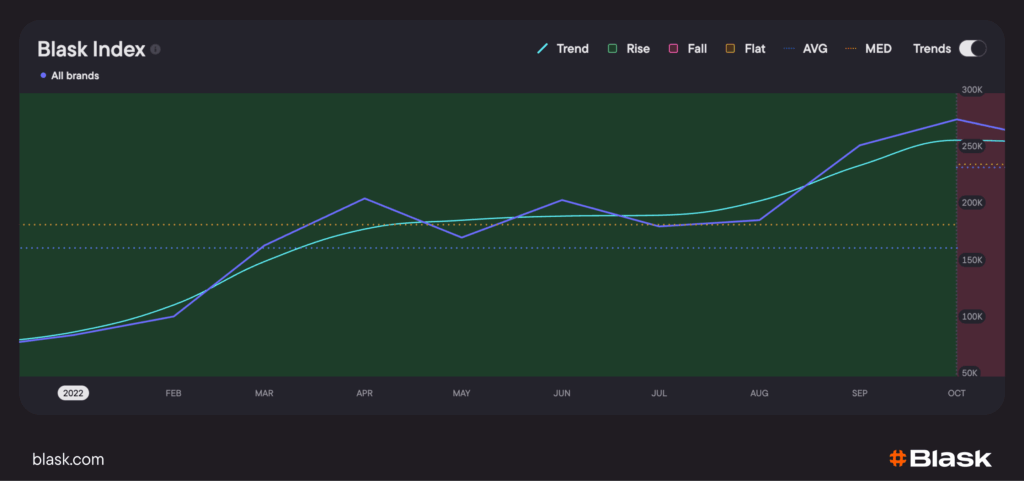Viewport: 1024px width, 481px height.
Task: Turn off the Trends toggle switch
Action: click(x=972, y=48)
